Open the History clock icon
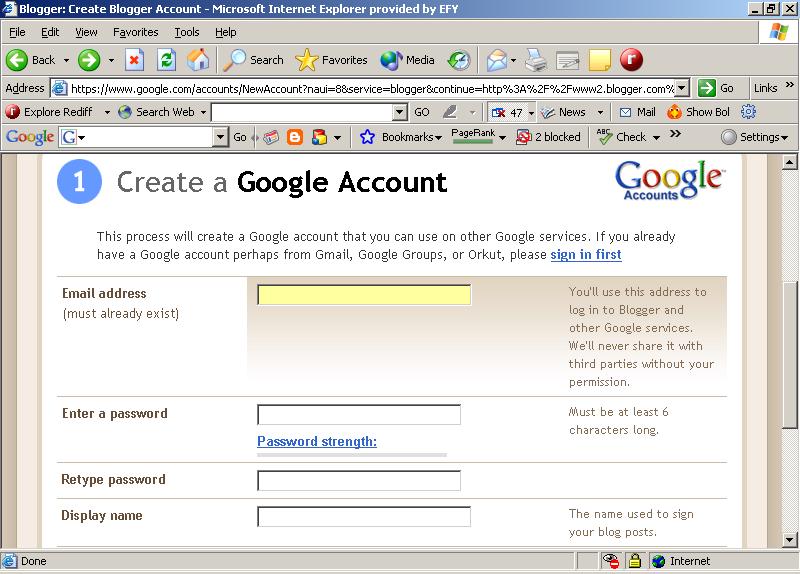Viewport: 800px width, 574px height. click(x=458, y=60)
